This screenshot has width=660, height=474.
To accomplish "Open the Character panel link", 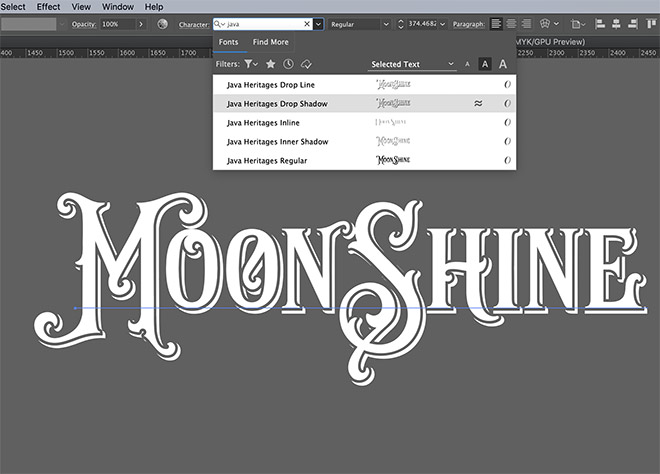I will click(x=193, y=23).
